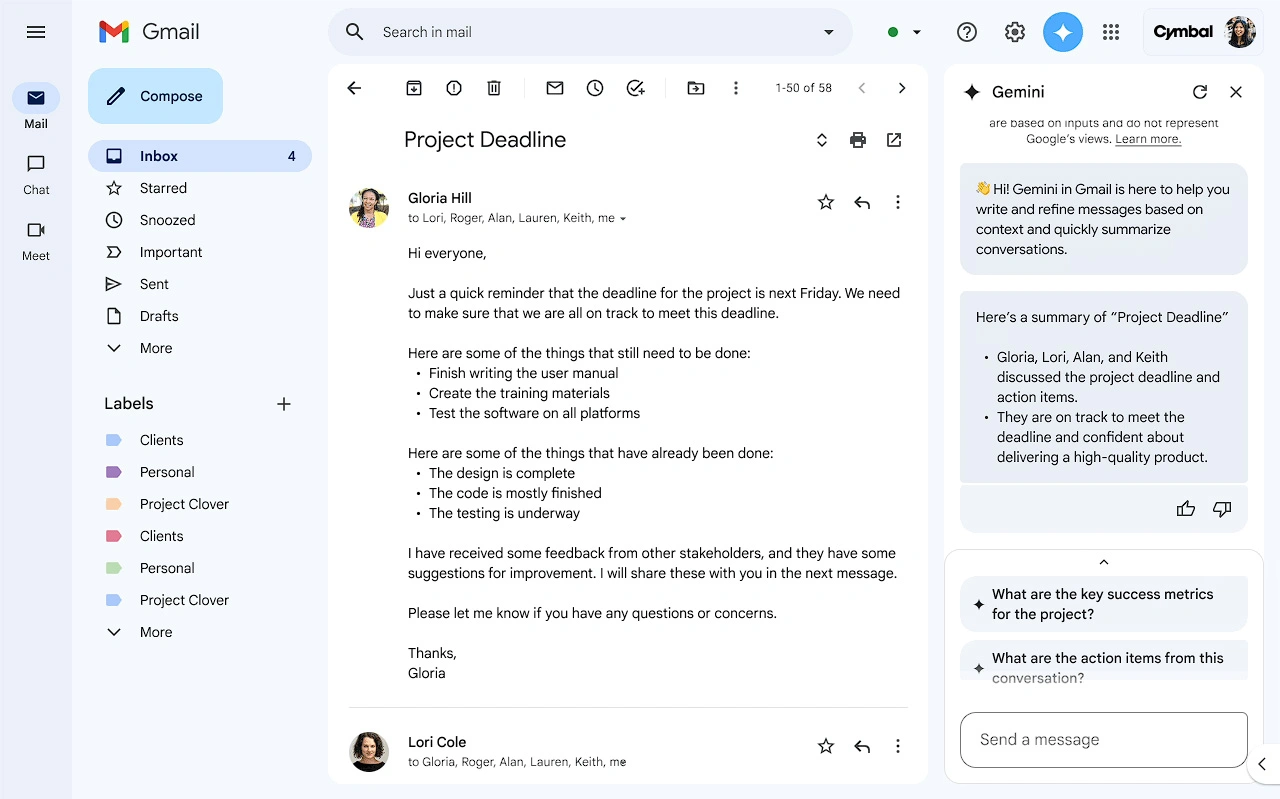Screen dimensions: 1280x799
Task: Open the Settings gear icon
Action: pos(1015,32)
